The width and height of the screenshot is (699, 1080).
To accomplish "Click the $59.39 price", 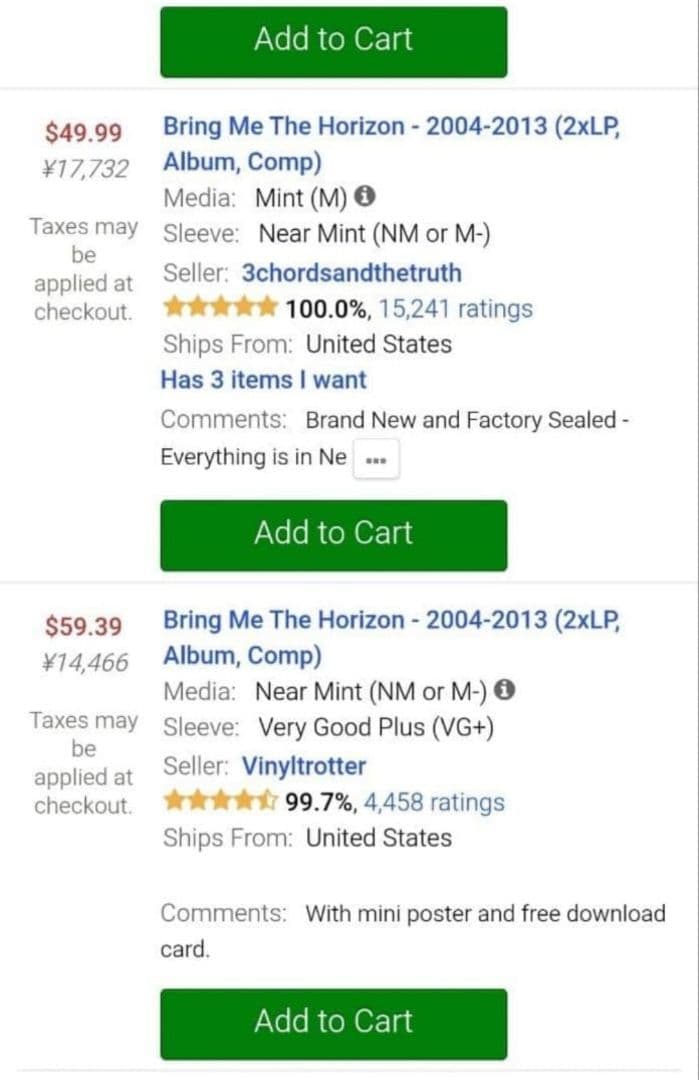I will [x=84, y=627].
